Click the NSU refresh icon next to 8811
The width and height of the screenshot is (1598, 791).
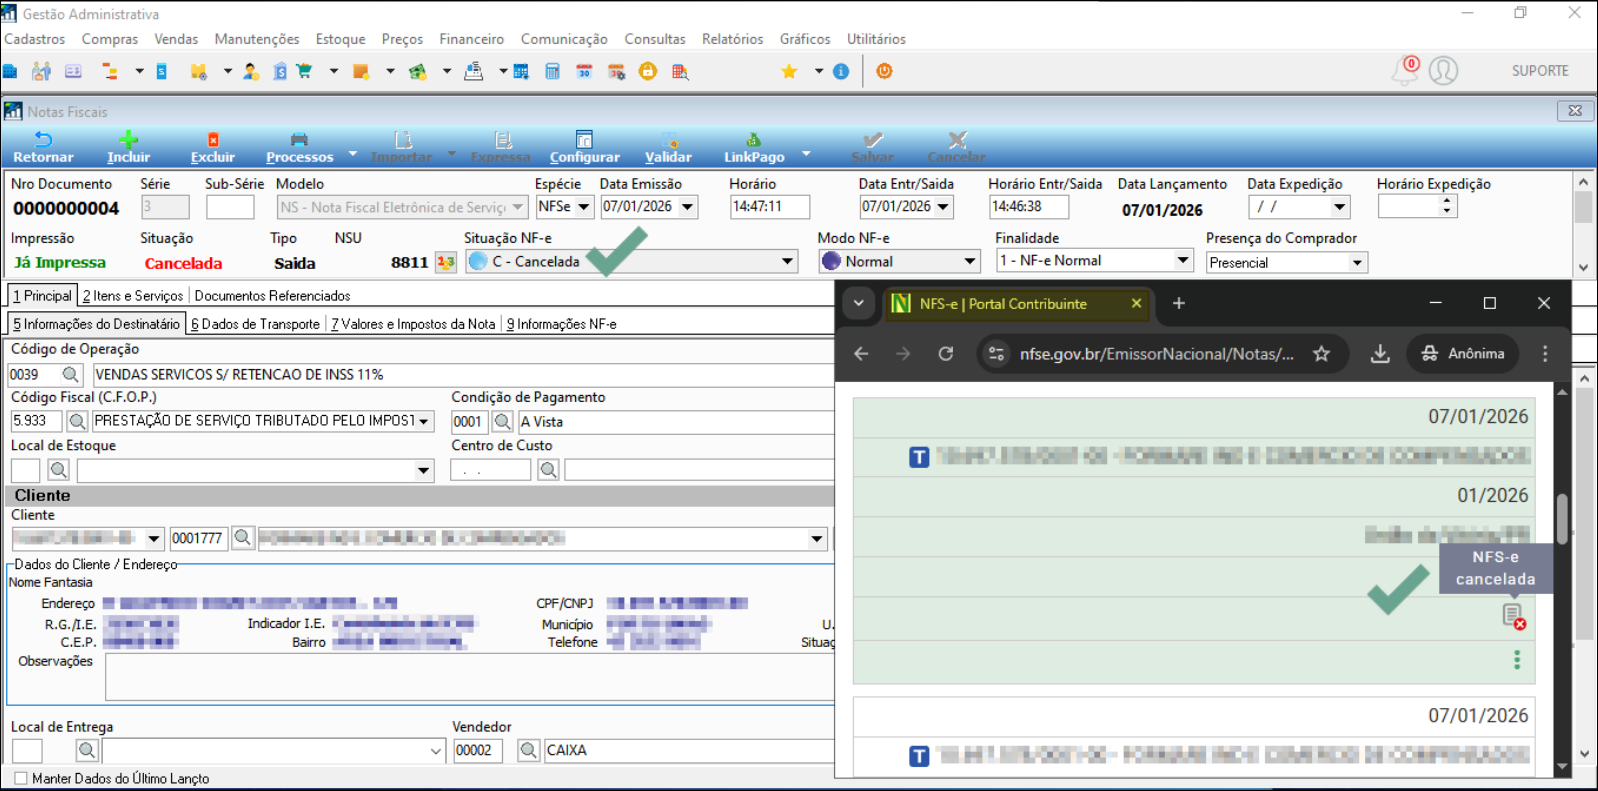446,262
